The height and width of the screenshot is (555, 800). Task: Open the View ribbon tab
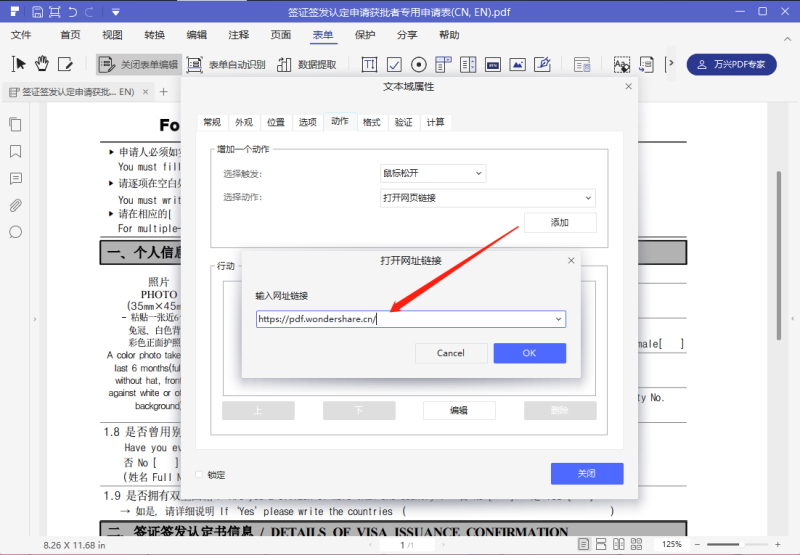(112, 35)
